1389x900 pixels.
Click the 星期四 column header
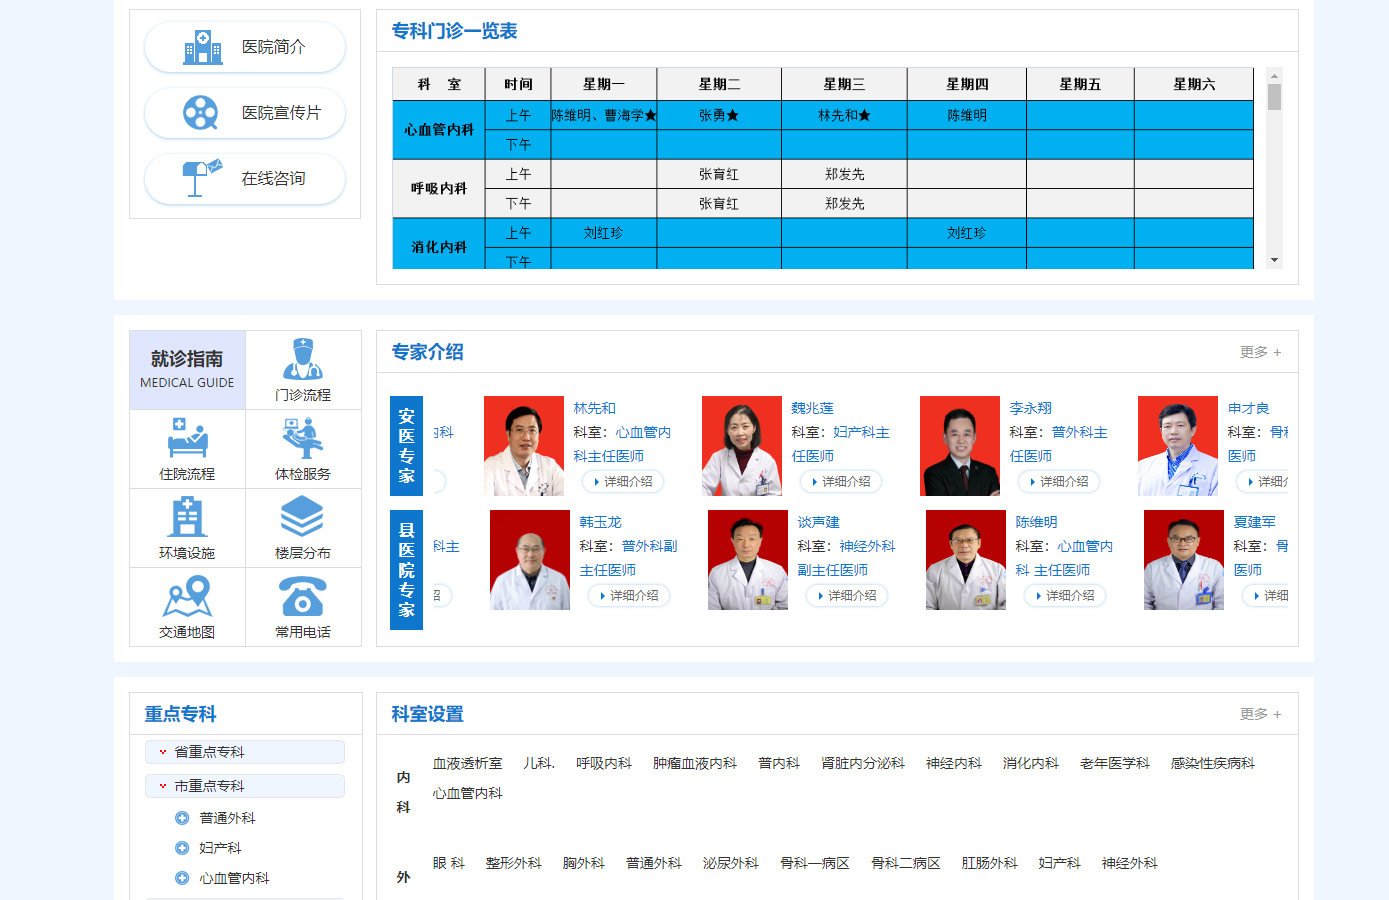coord(967,84)
